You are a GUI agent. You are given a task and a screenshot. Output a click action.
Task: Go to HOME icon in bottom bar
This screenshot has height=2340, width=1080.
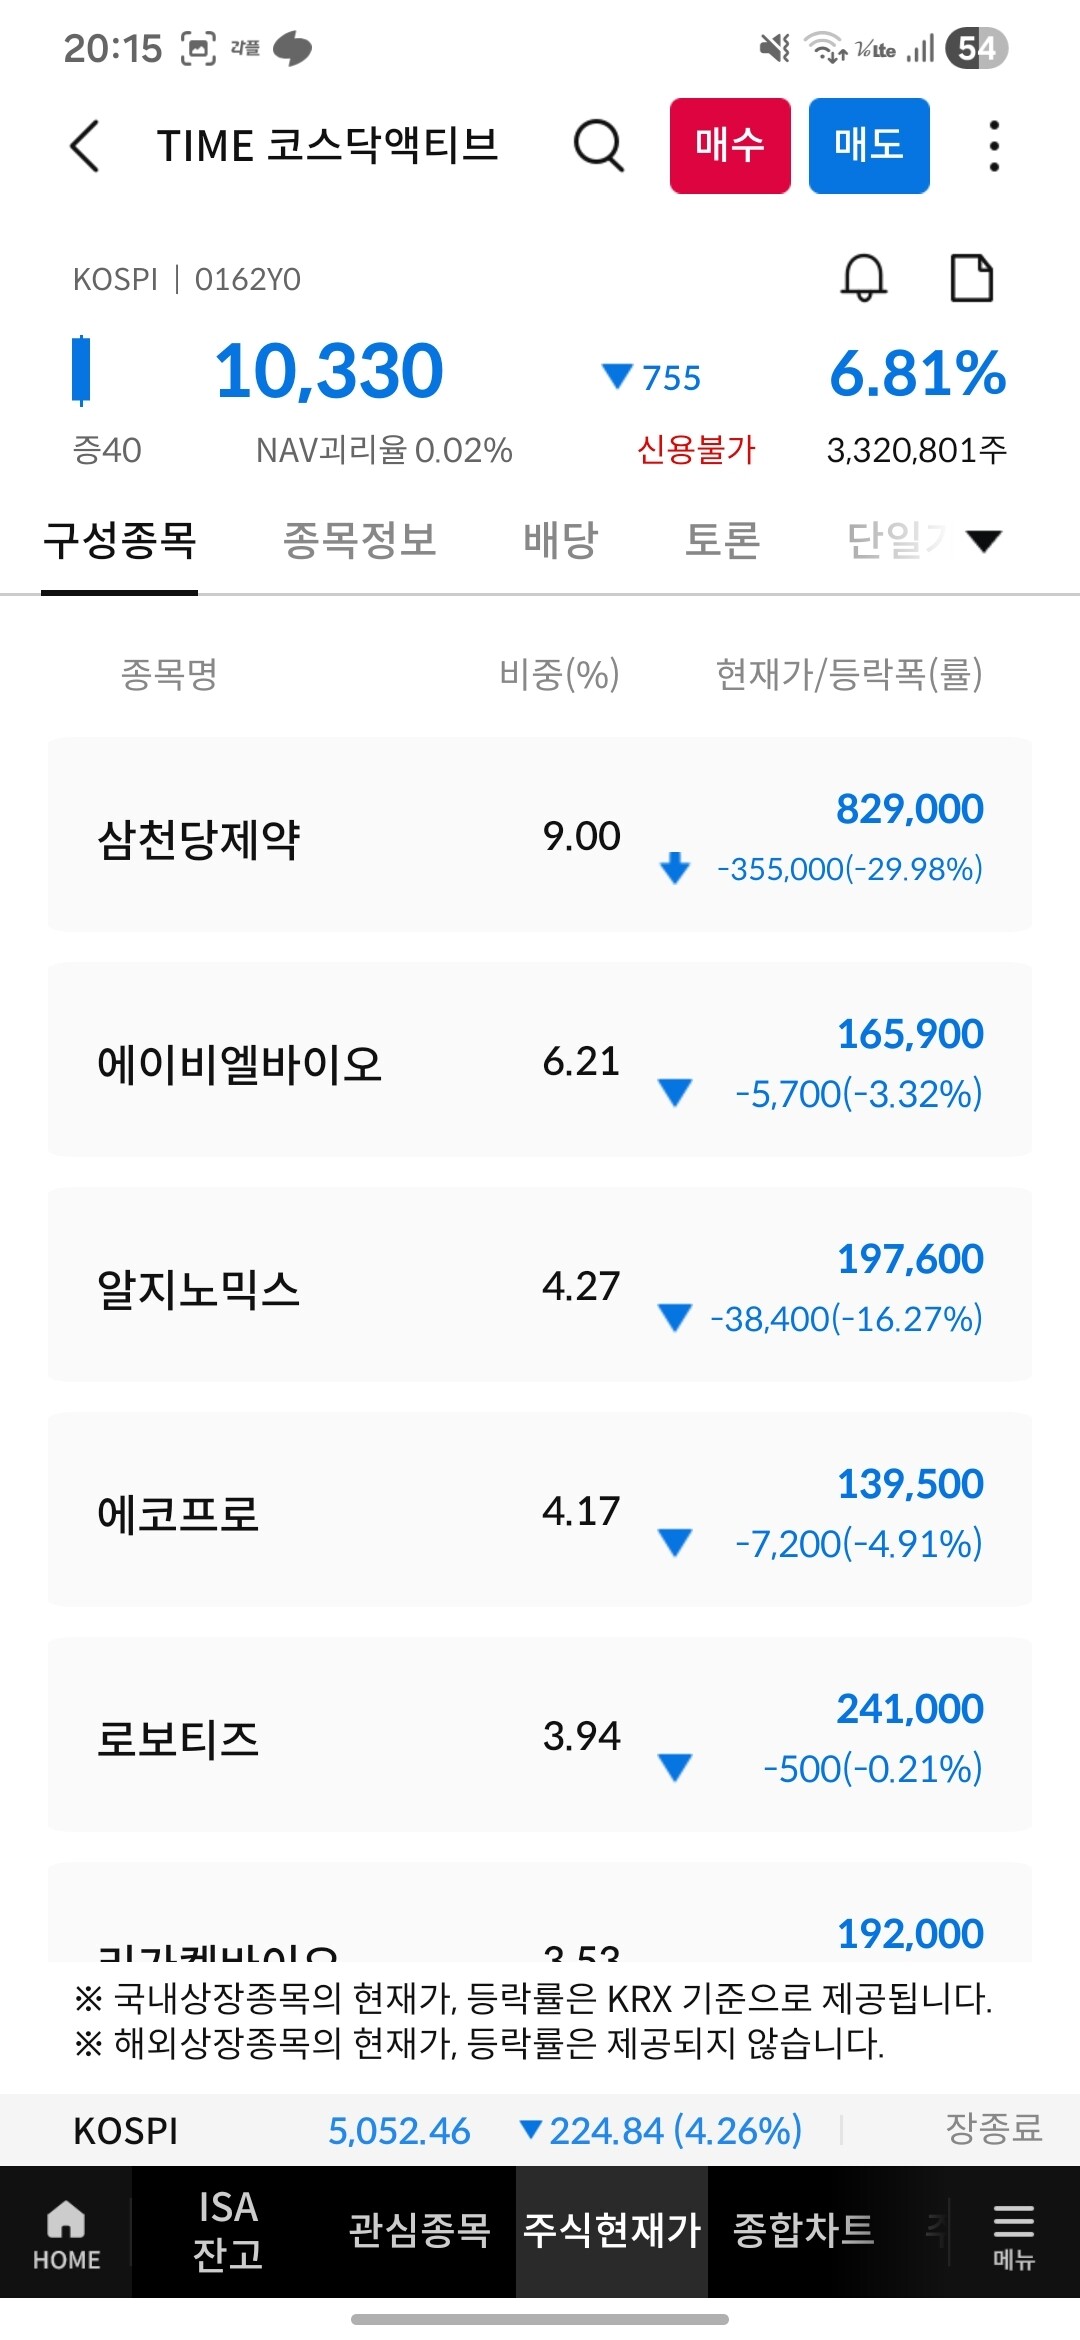[x=66, y=2232]
